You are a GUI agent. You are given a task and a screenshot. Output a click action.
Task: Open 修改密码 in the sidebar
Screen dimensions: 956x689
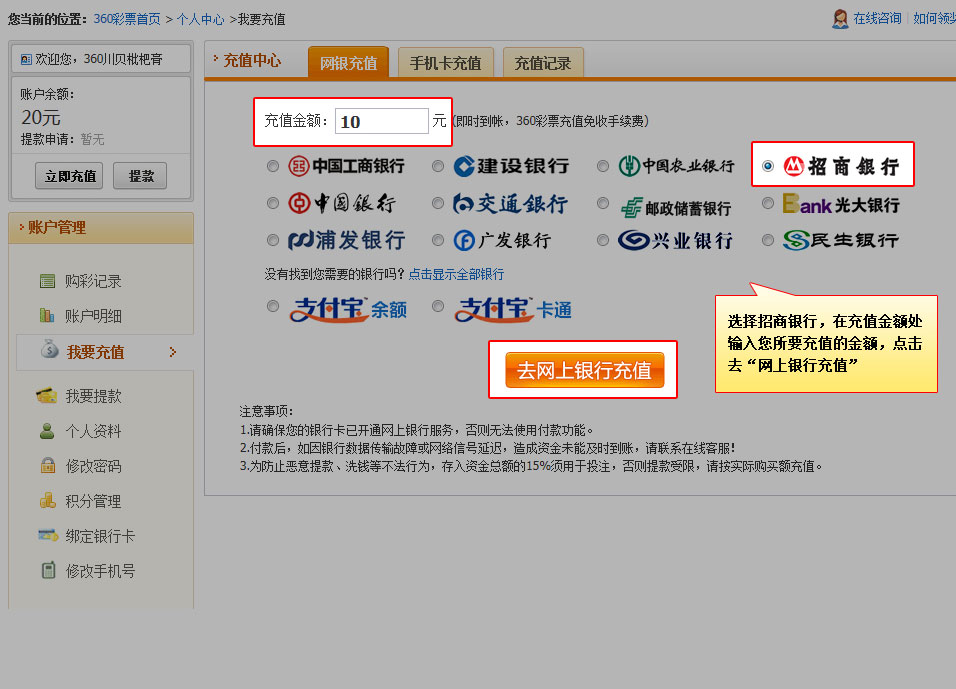click(93, 466)
